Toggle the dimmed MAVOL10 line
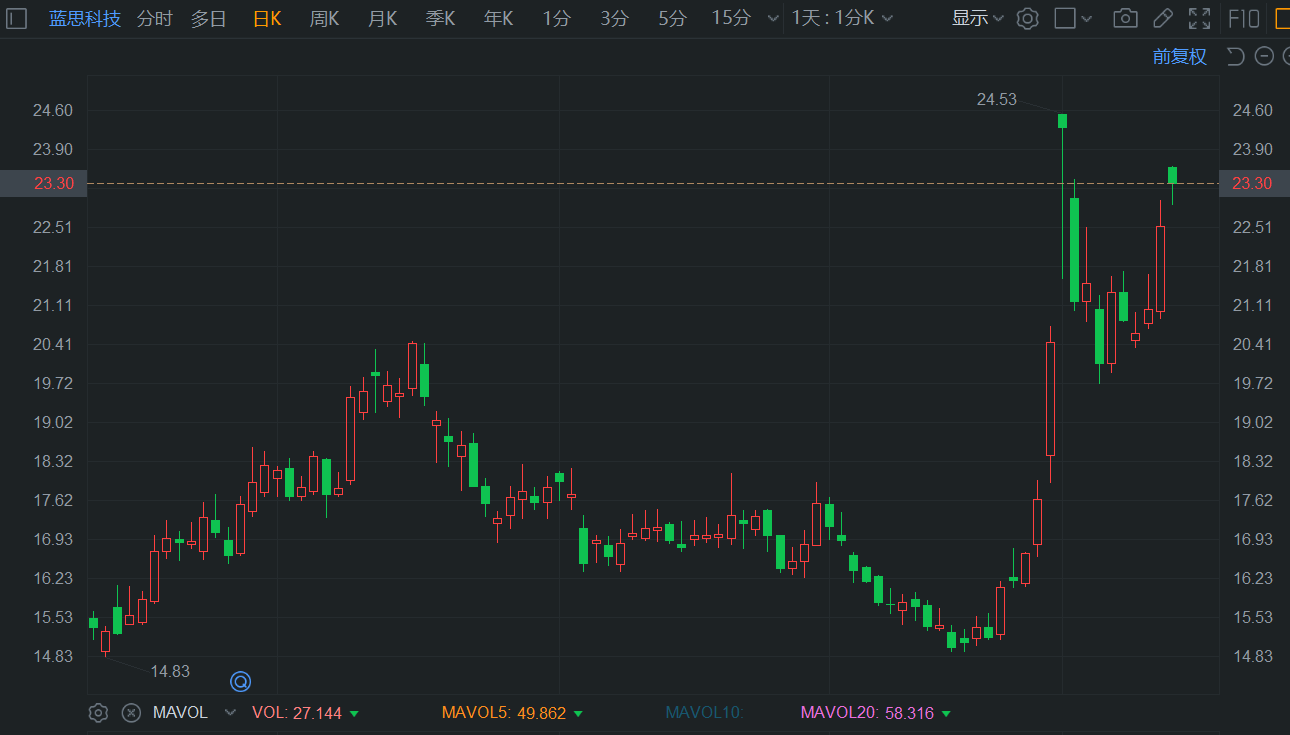Image resolution: width=1290 pixels, height=735 pixels. (x=704, y=713)
